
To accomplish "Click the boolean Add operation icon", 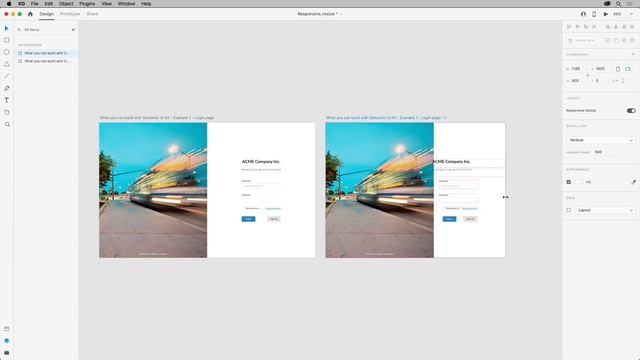I will click(608, 40).
